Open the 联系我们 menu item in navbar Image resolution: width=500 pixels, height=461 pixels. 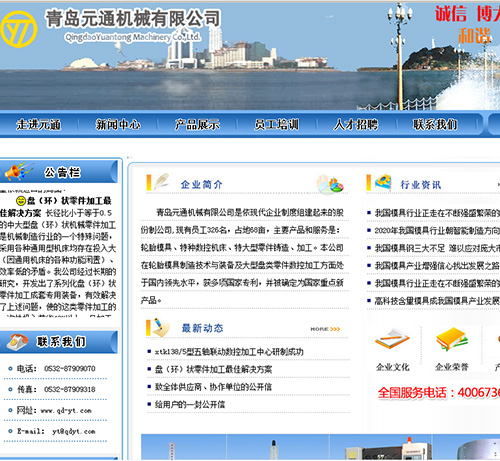click(435, 125)
